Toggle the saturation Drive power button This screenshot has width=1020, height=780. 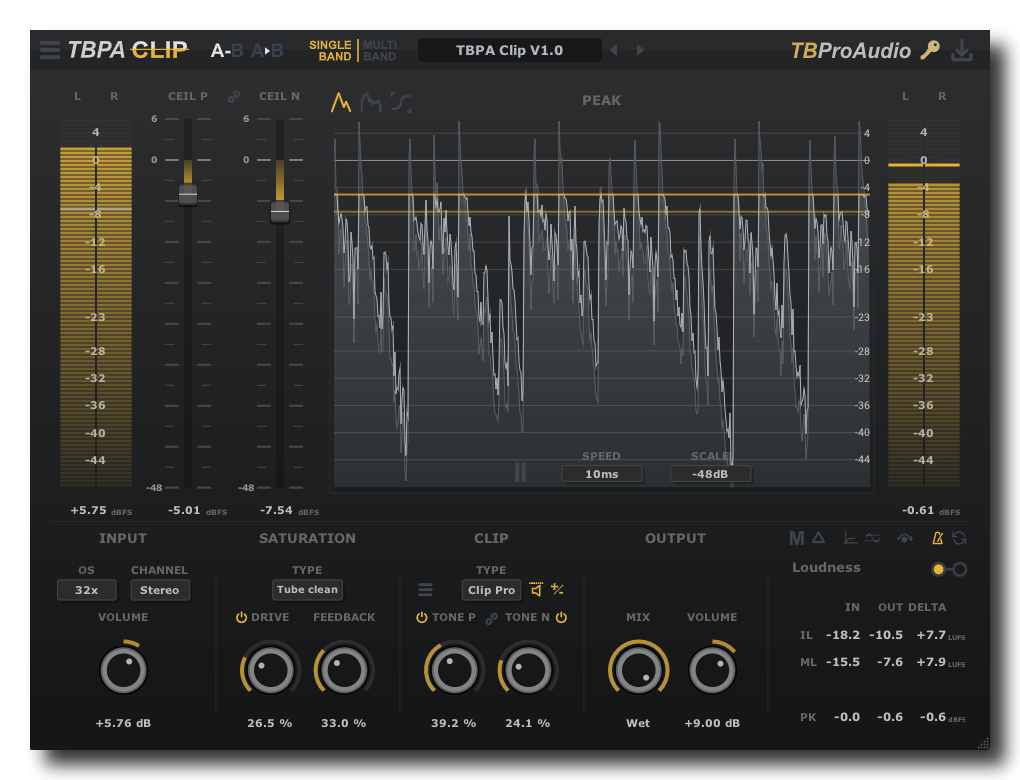tap(241, 618)
